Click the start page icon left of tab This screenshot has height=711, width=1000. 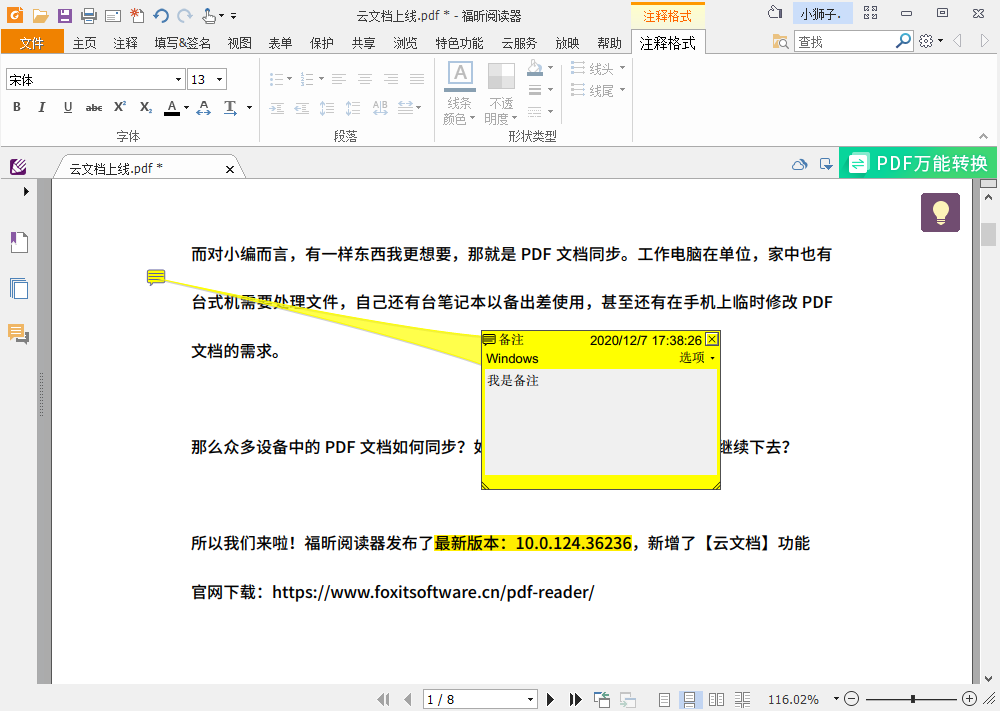pos(18,167)
